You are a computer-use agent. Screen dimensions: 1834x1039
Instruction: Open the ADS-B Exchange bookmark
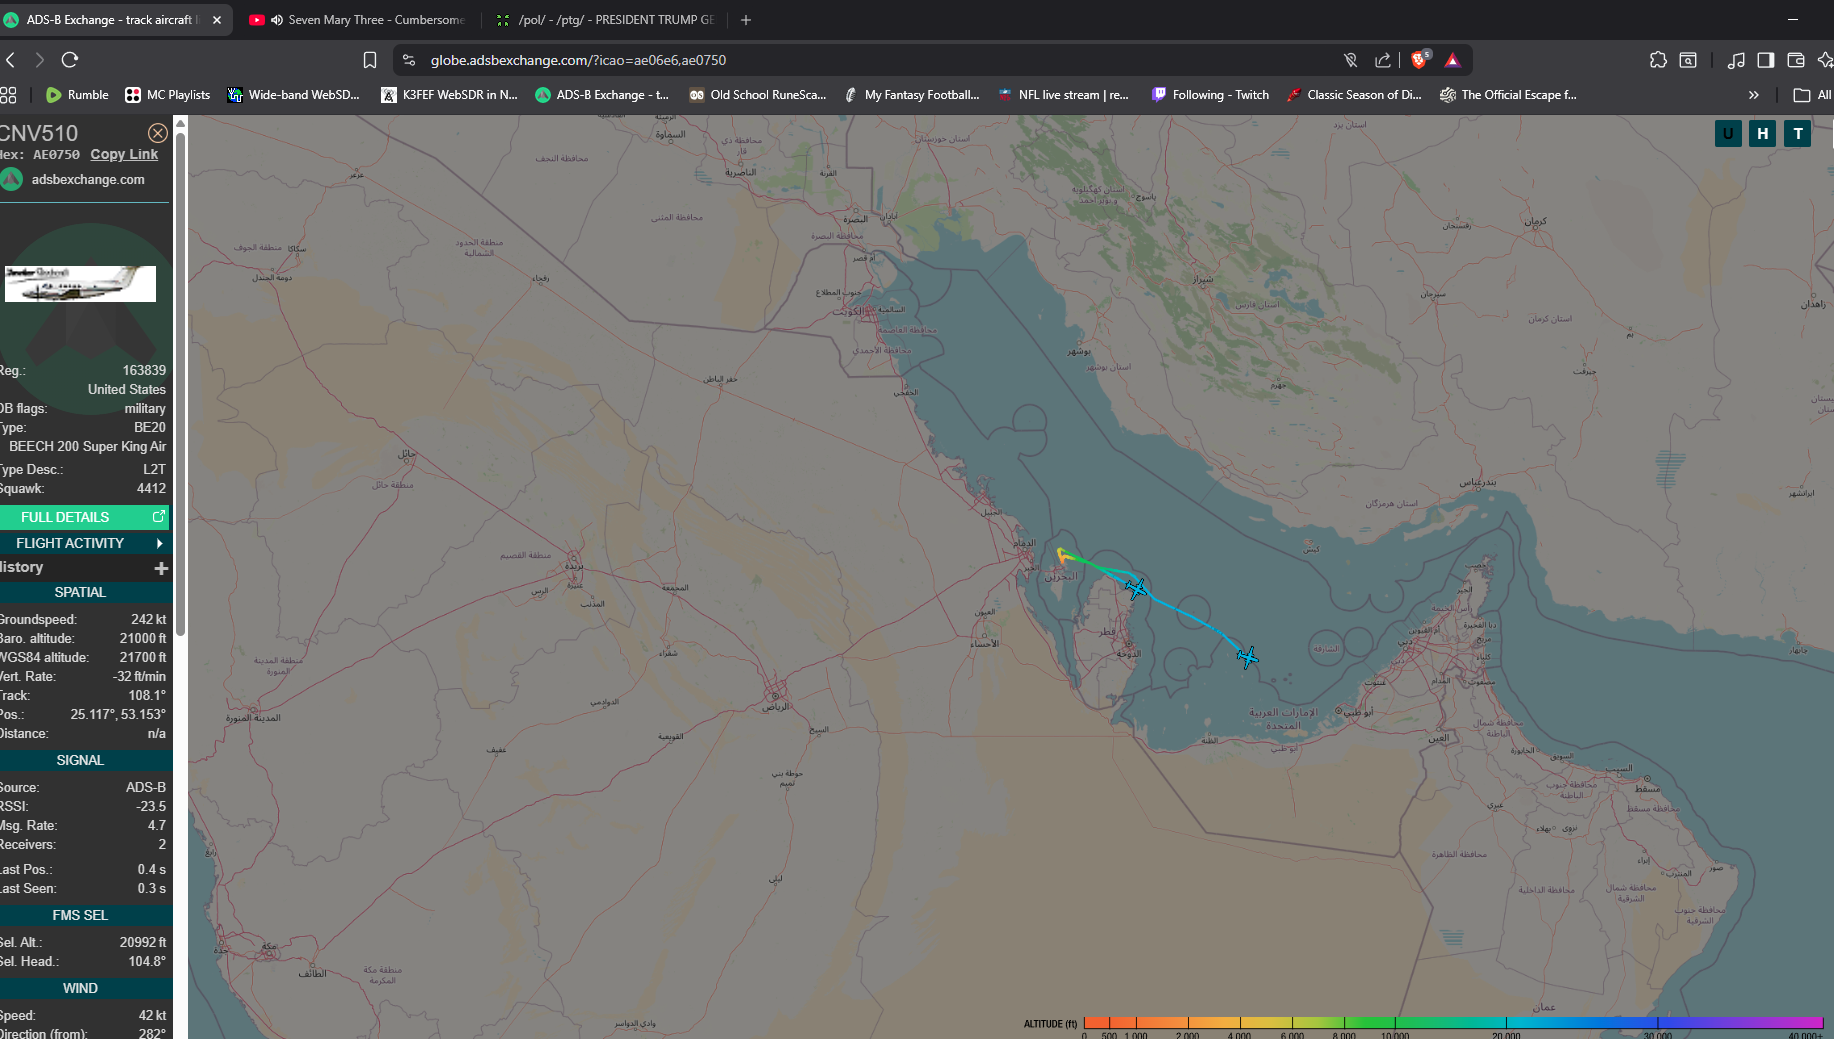(602, 95)
